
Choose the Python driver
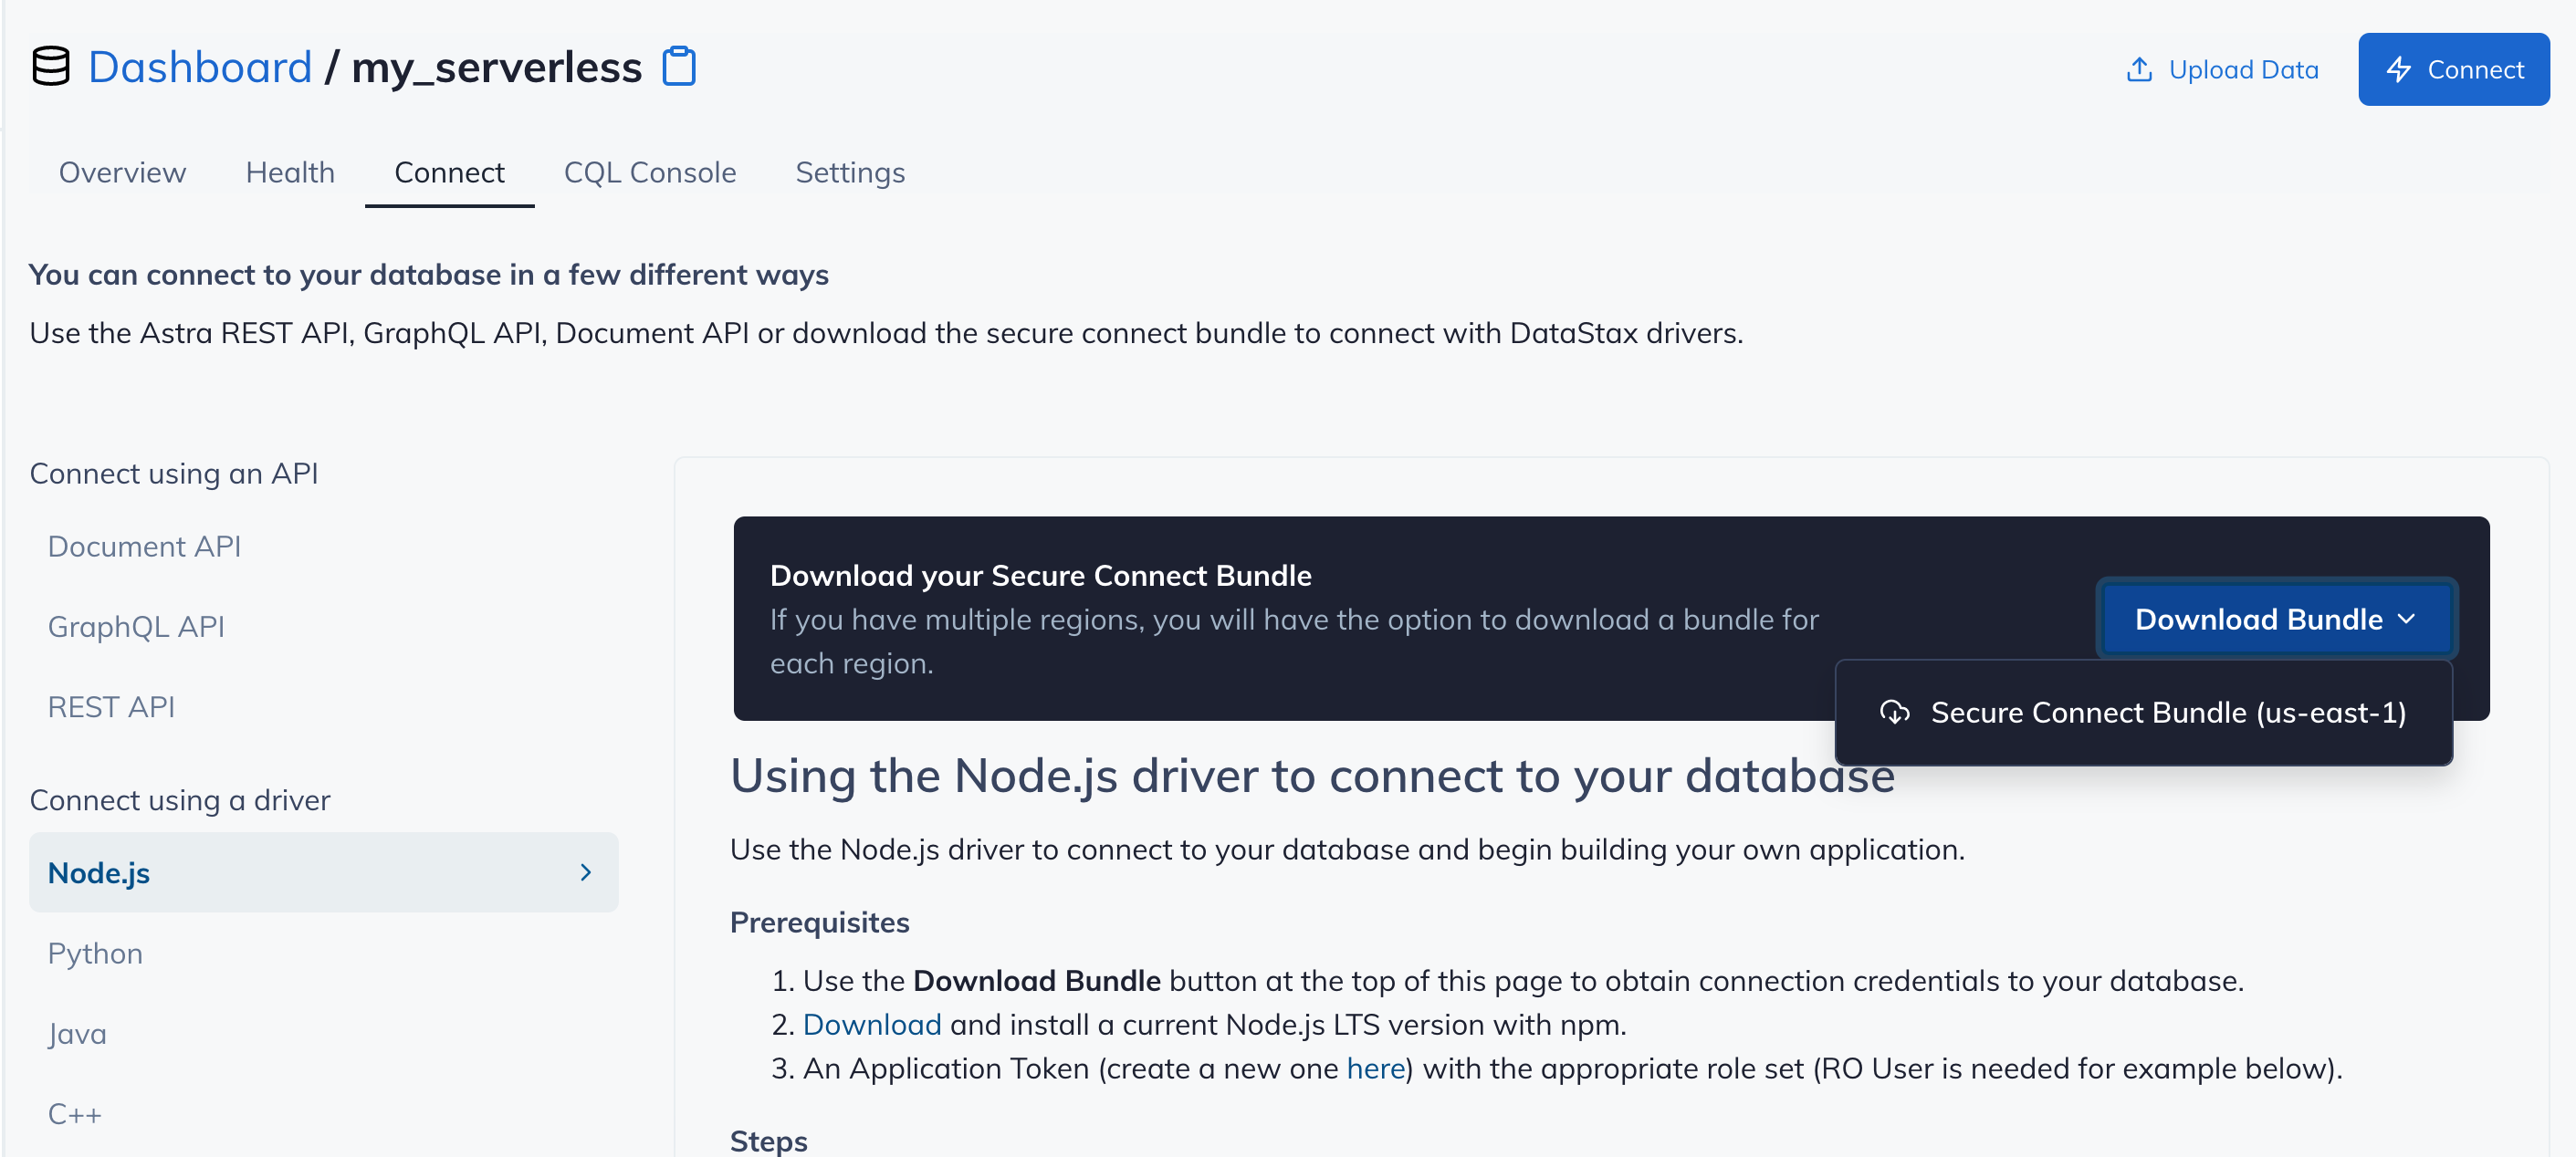pyautogui.click(x=95, y=953)
